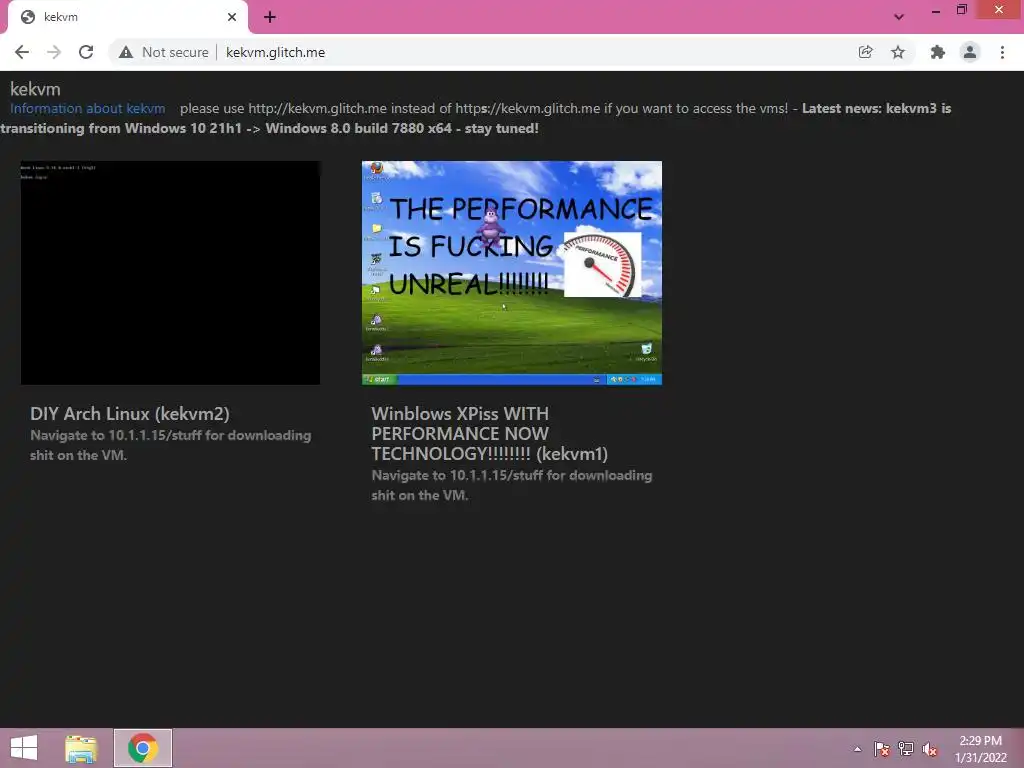The width and height of the screenshot is (1024, 768).
Task: Open the taskbar clock showing 2:29 PM
Action: 981,749
